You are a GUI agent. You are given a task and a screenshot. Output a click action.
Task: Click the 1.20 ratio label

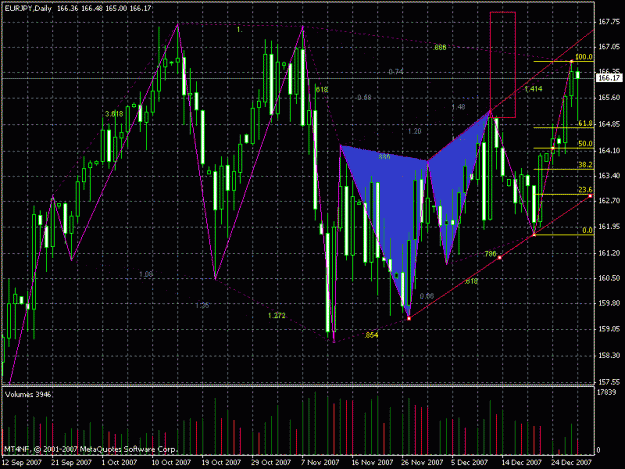(x=415, y=131)
